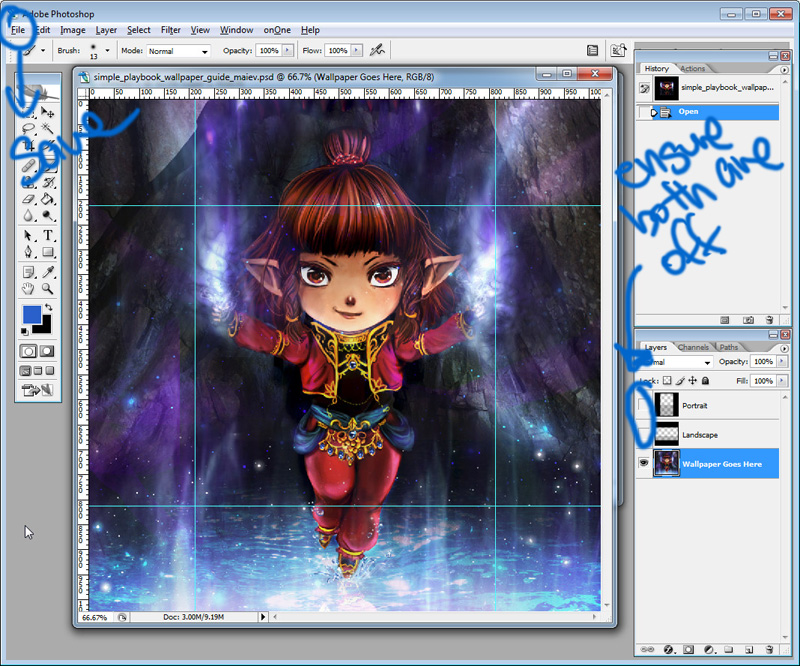This screenshot has height=666, width=800.
Task: Open Edit in ImageReady button
Action: coord(37,390)
